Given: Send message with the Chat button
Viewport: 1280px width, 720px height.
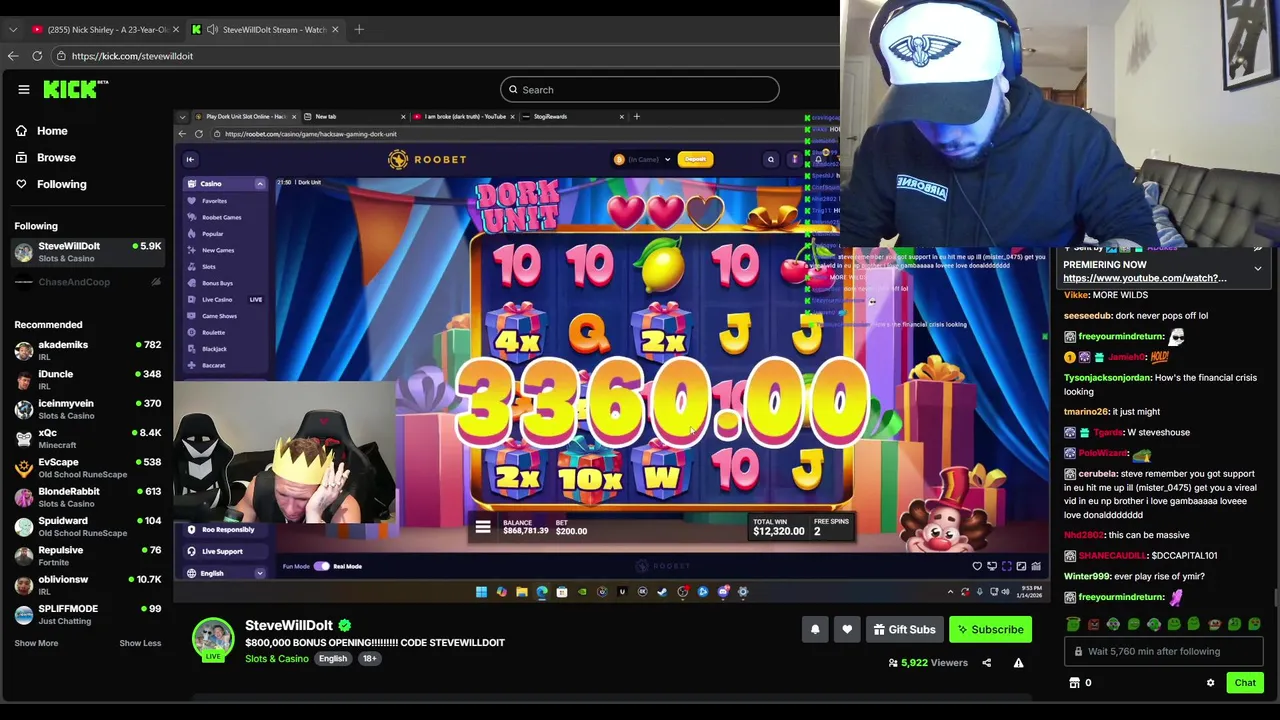Looking at the screenshot, I should (1245, 683).
